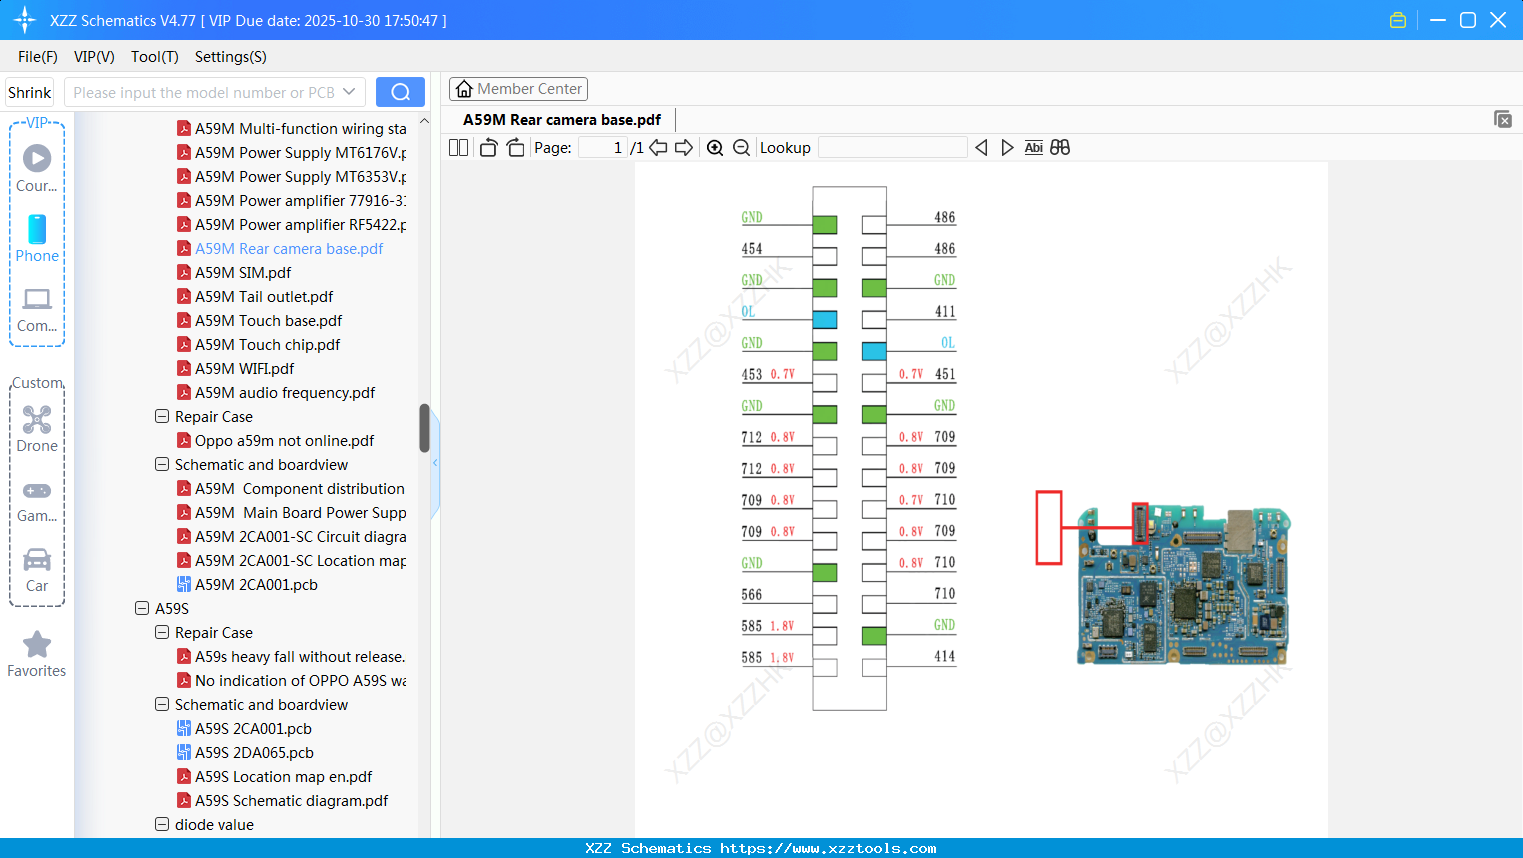
Task: Rotate page counterclockwise
Action: click(488, 148)
